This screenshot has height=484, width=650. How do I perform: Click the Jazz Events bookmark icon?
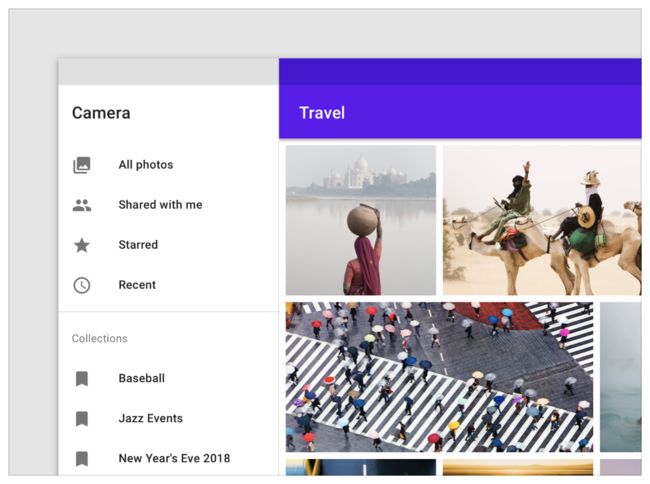(x=82, y=419)
